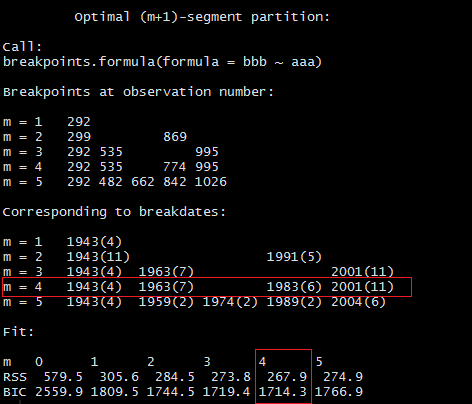
Task: Select RSS value 274.9
Action: coord(343,377)
